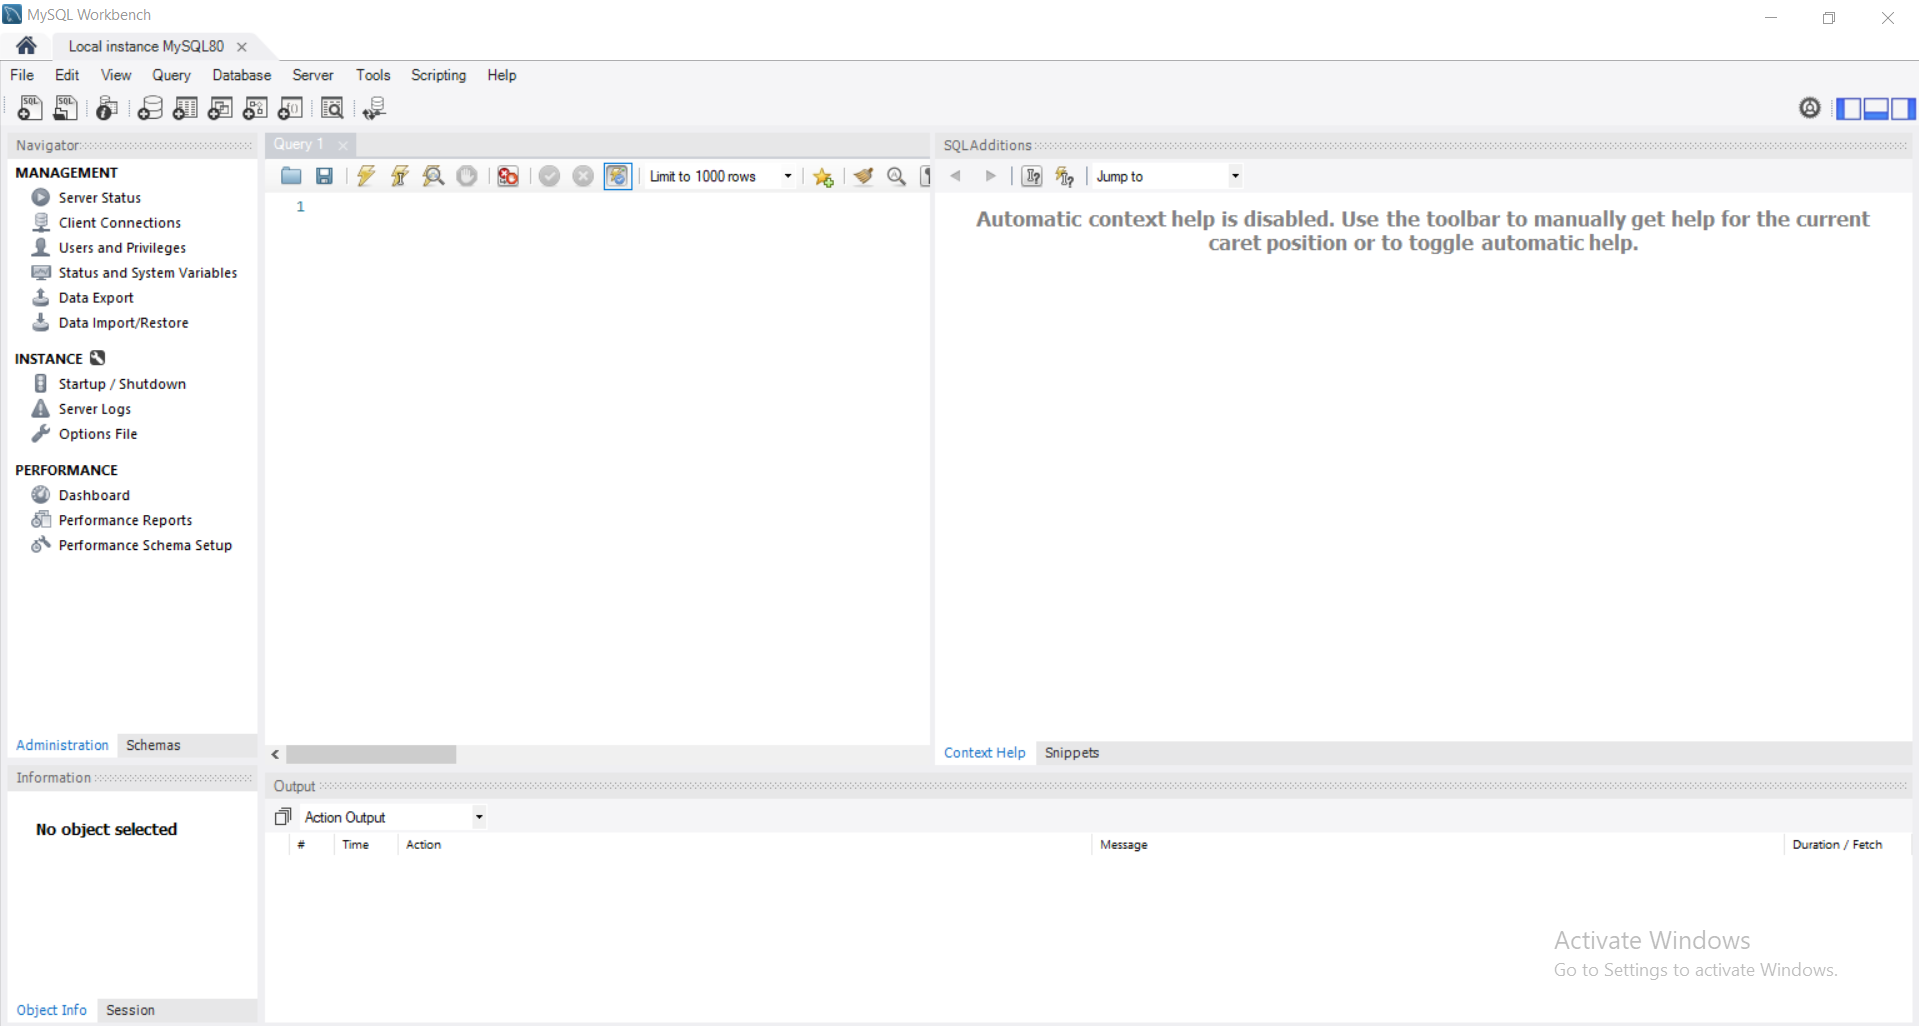1919x1026 pixels.
Task: Switch to the Session tab
Action: [130, 1010]
